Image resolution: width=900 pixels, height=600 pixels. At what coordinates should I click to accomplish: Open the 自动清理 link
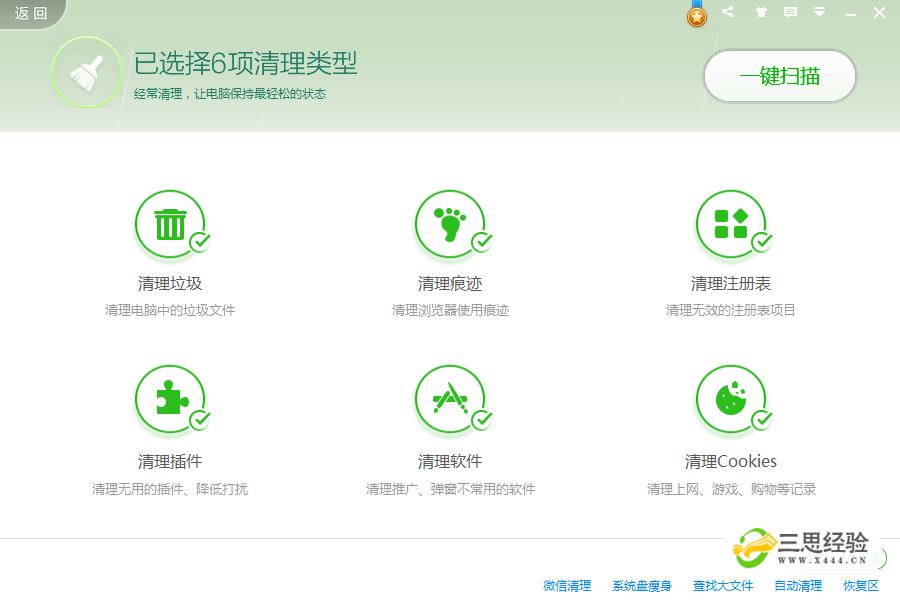(x=798, y=586)
